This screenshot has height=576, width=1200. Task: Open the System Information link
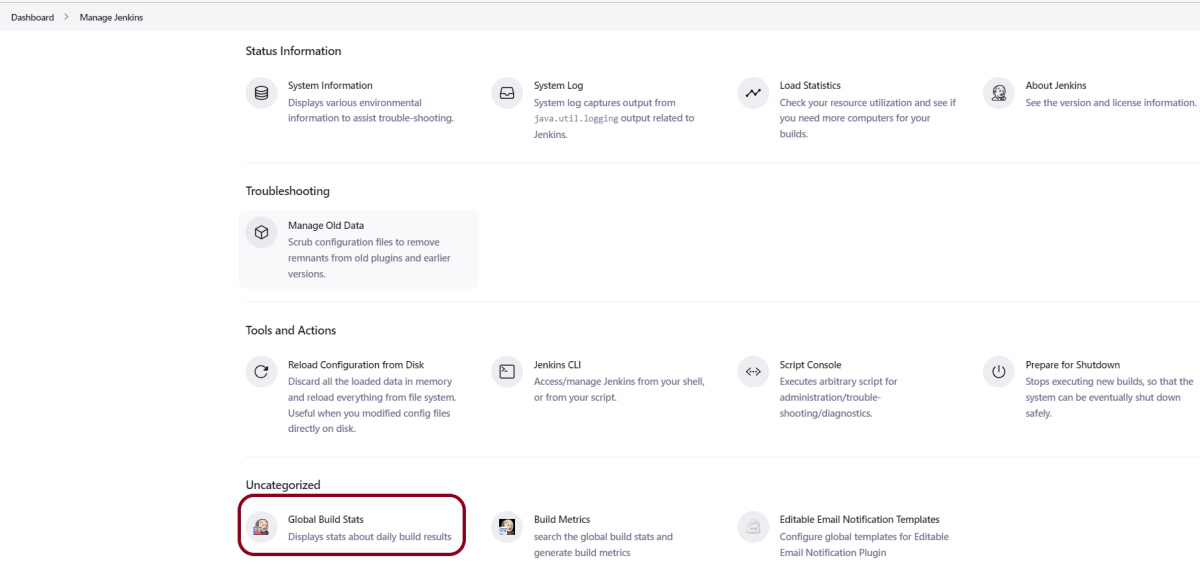click(330, 86)
